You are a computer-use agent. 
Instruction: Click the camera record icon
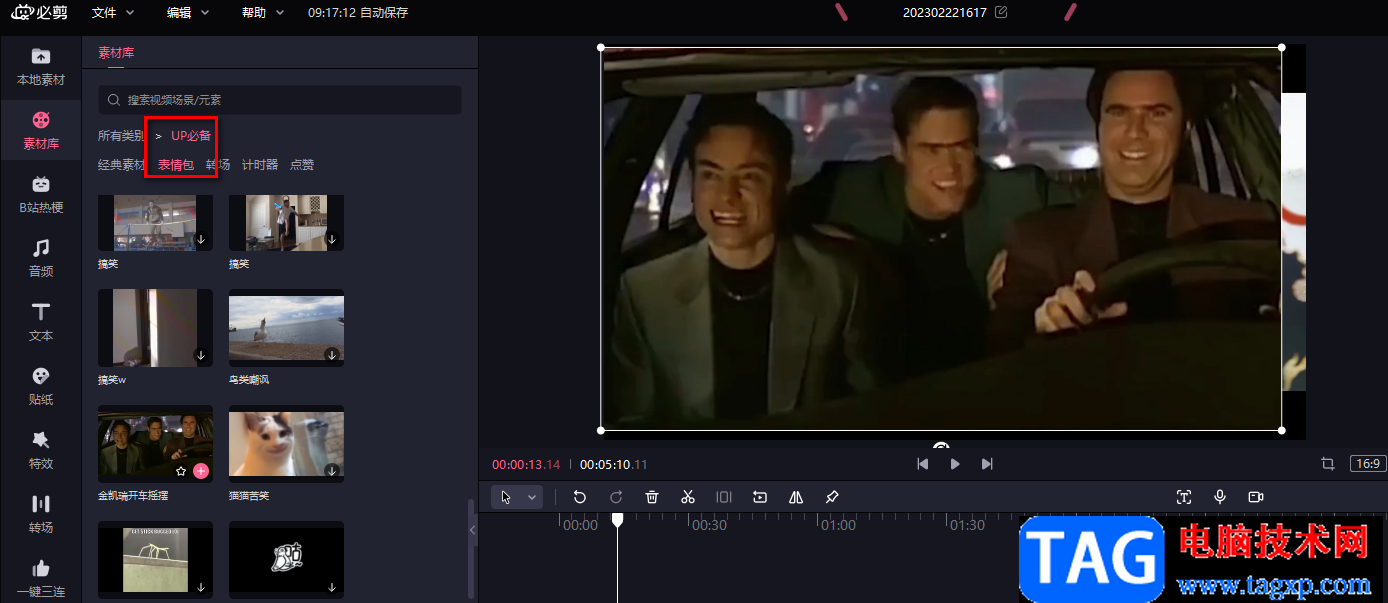1256,497
